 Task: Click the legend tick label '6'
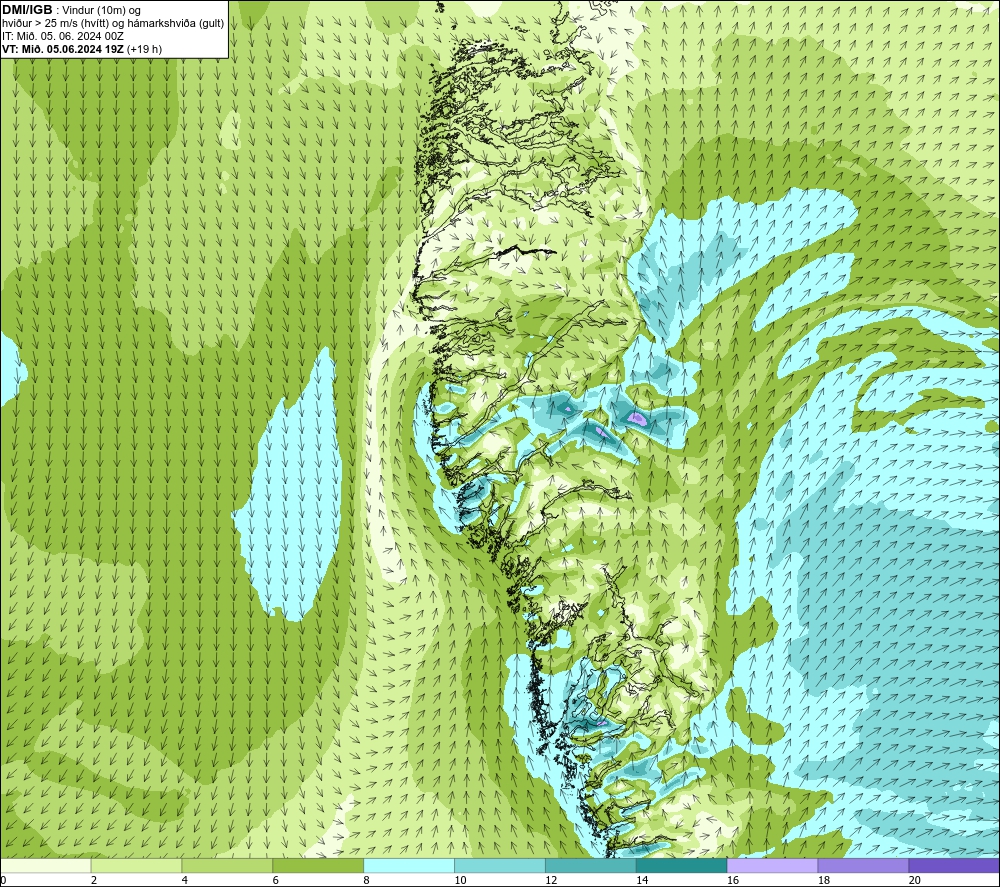tap(276, 880)
